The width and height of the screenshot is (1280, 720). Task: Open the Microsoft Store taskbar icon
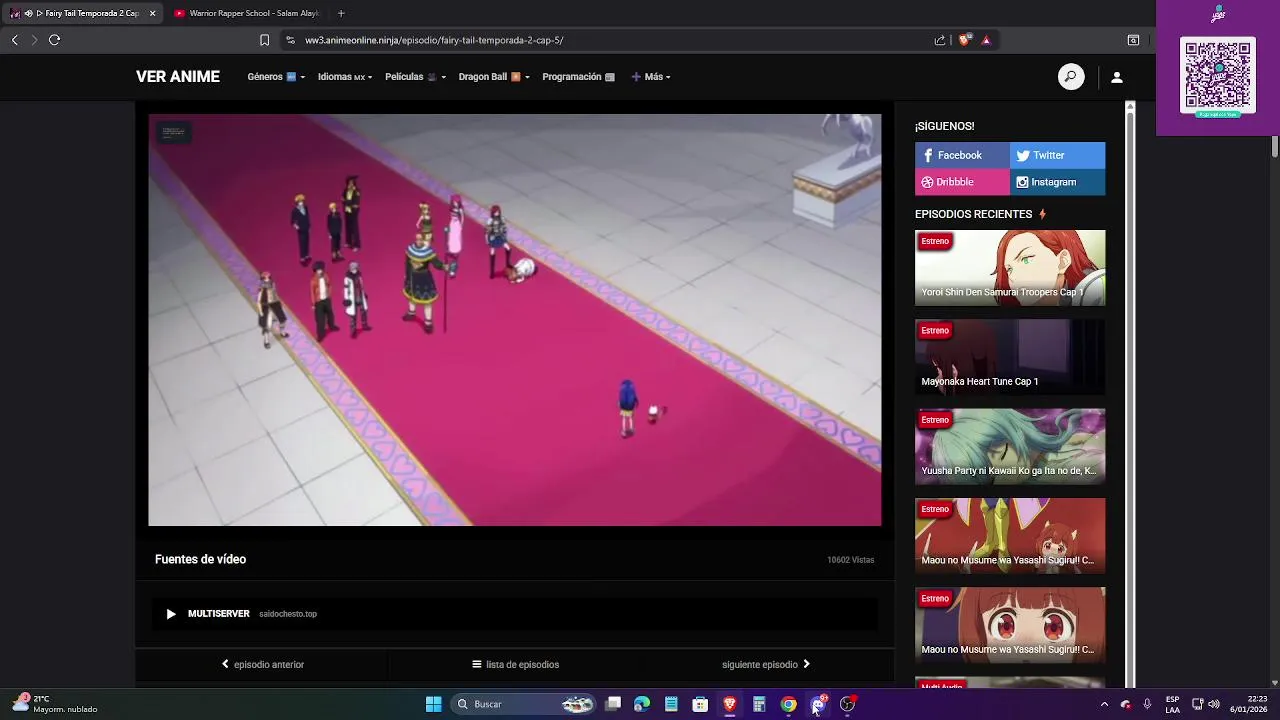700,704
